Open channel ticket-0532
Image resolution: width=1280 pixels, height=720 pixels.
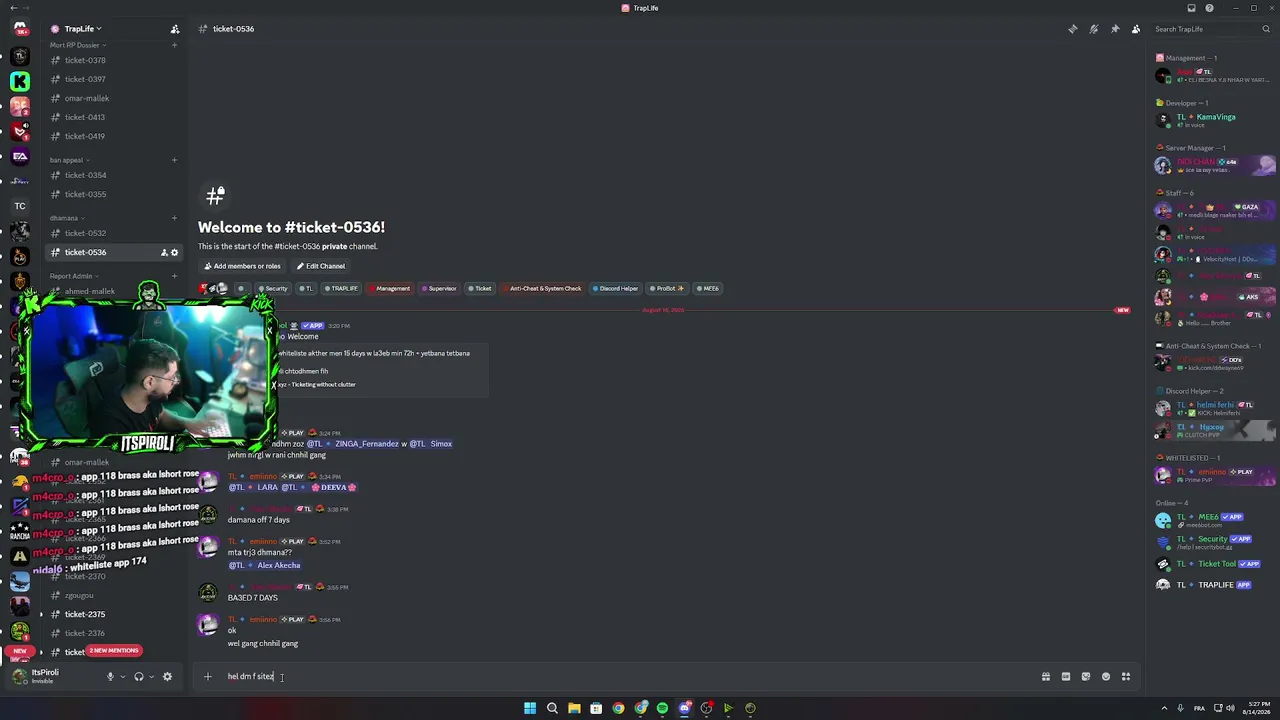pyautogui.click(x=114, y=233)
